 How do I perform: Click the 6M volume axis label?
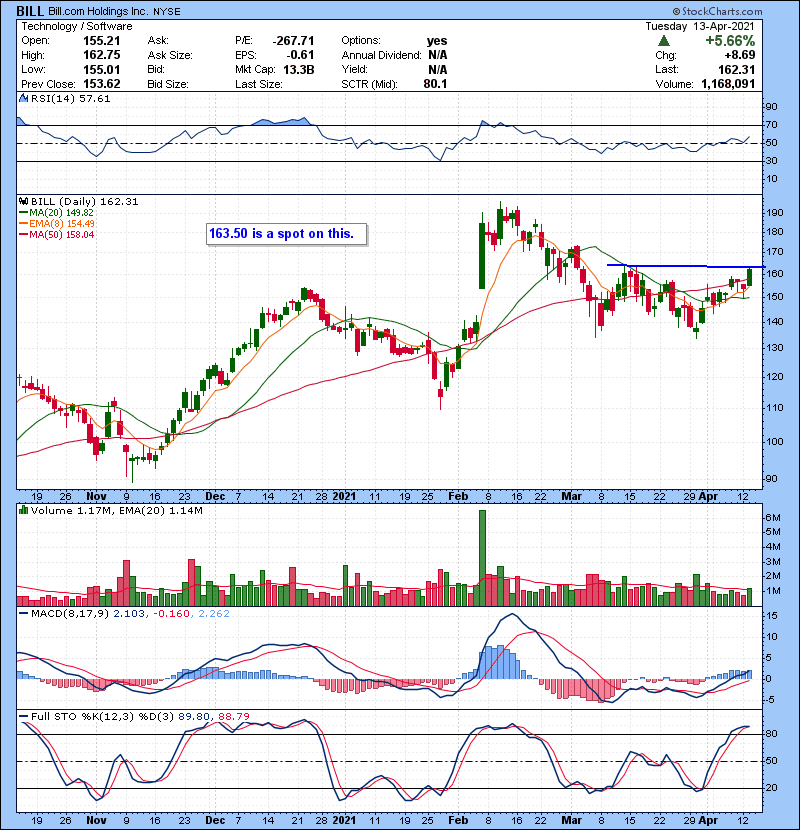point(772,518)
